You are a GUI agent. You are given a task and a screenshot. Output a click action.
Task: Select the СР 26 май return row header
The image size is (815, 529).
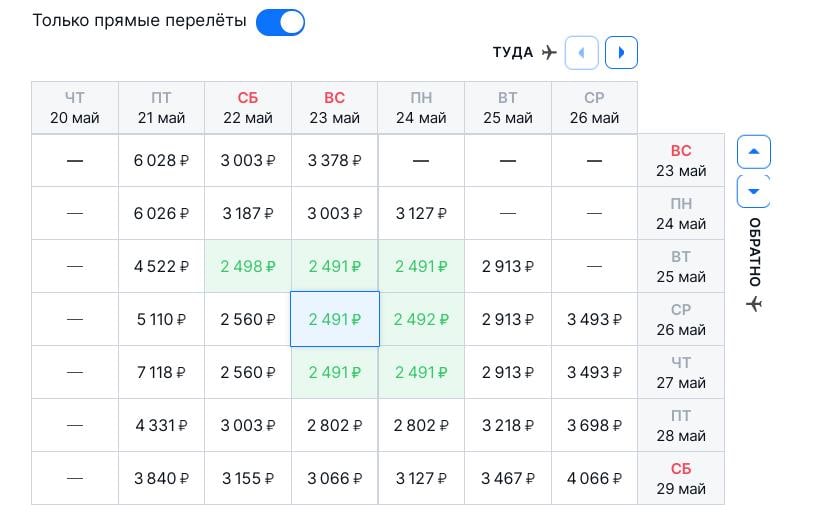pyautogui.click(x=681, y=319)
